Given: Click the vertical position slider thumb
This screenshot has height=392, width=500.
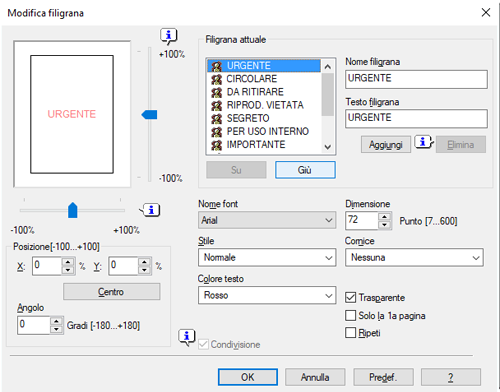Looking at the screenshot, I should pyautogui.click(x=149, y=115).
